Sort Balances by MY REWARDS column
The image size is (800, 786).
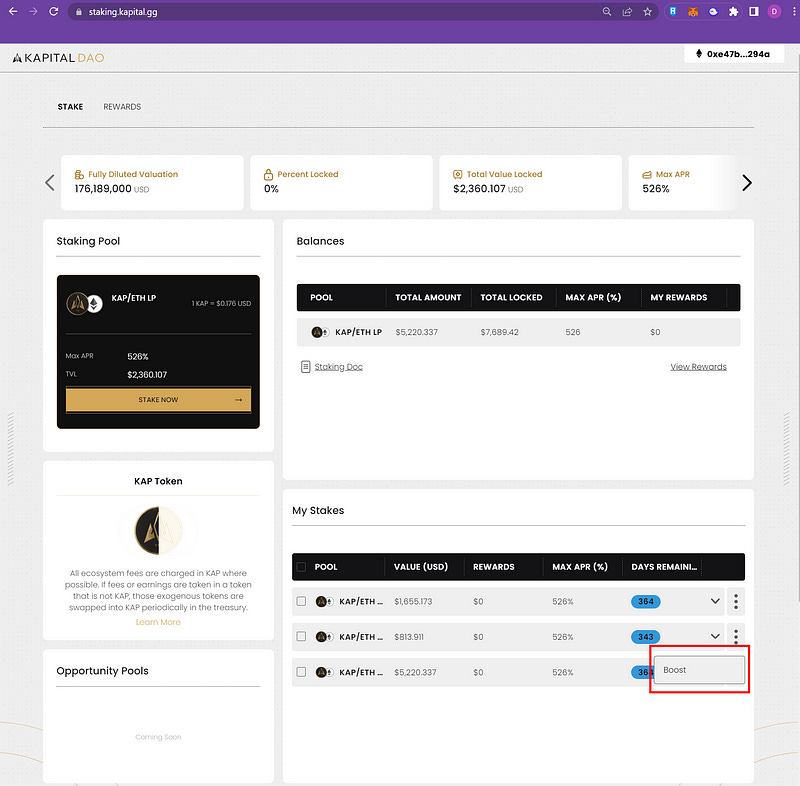(679, 297)
